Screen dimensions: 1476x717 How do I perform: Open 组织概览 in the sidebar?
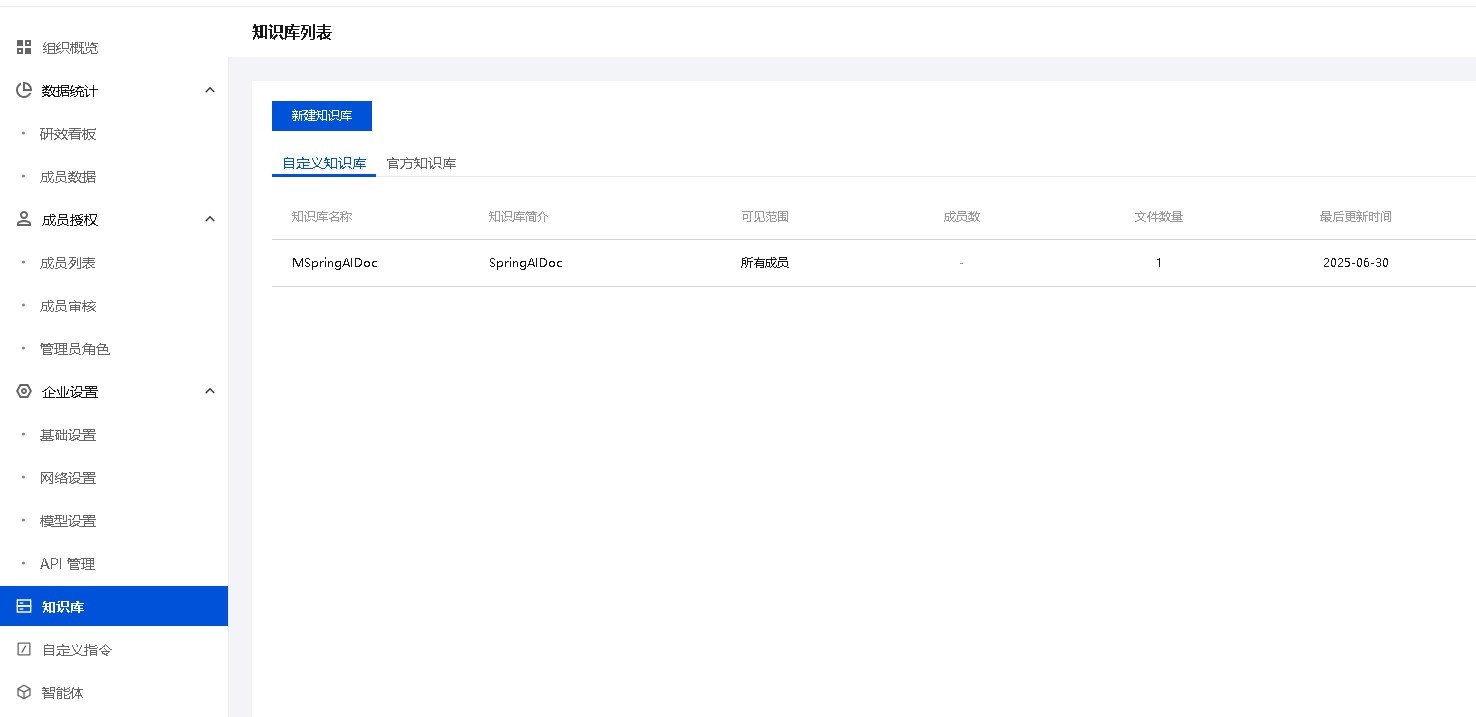pos(70,48)
